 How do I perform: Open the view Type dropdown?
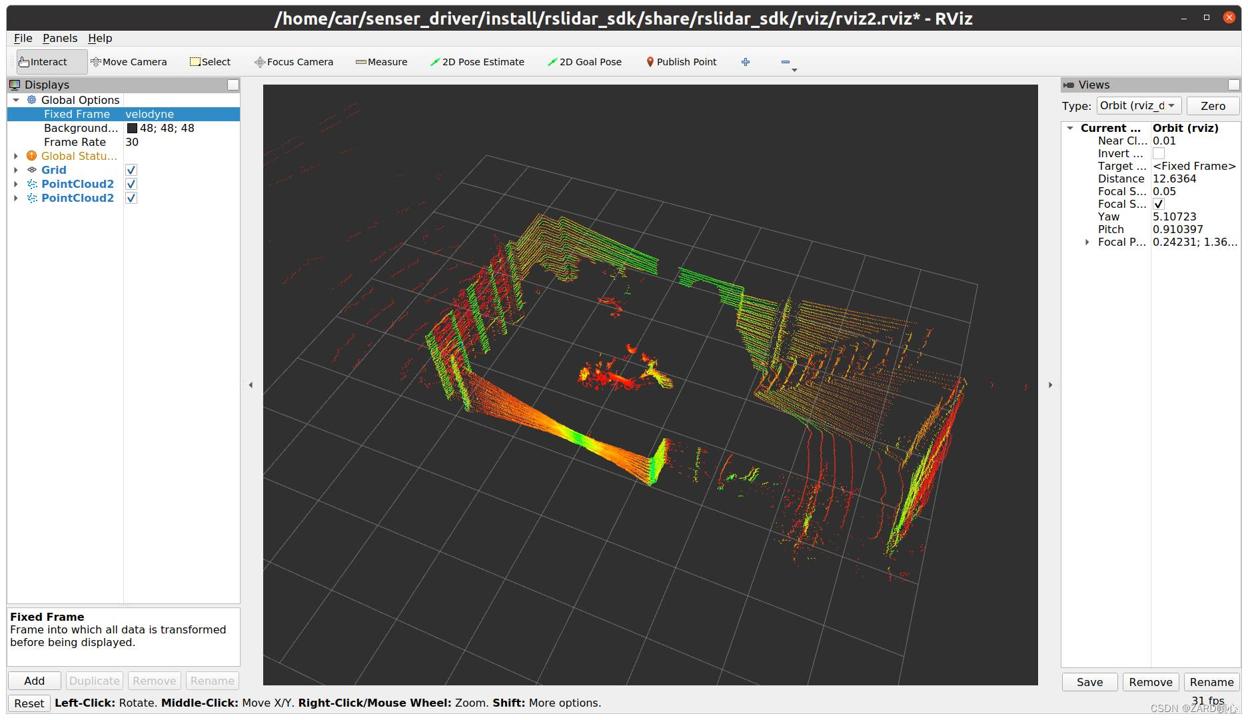(1138, 106)
